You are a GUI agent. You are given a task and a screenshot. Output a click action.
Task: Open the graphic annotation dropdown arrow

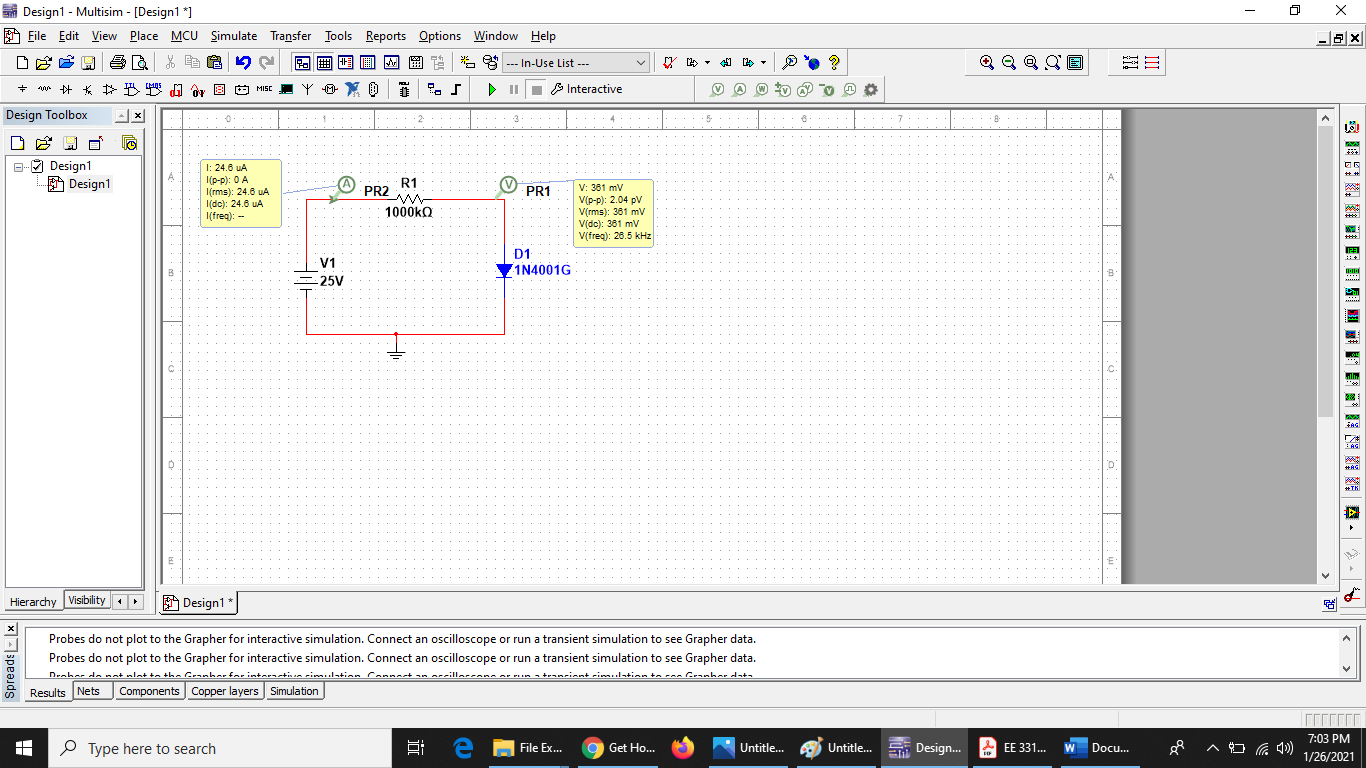[x=706, y=62]
